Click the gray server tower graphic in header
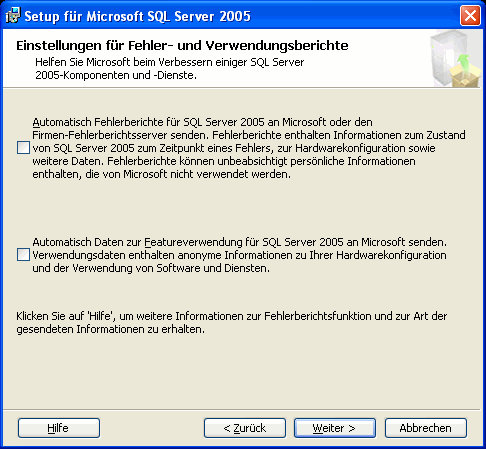Image resolution: width=486 pixels, height=449 pixels. [x=445, y=57]
